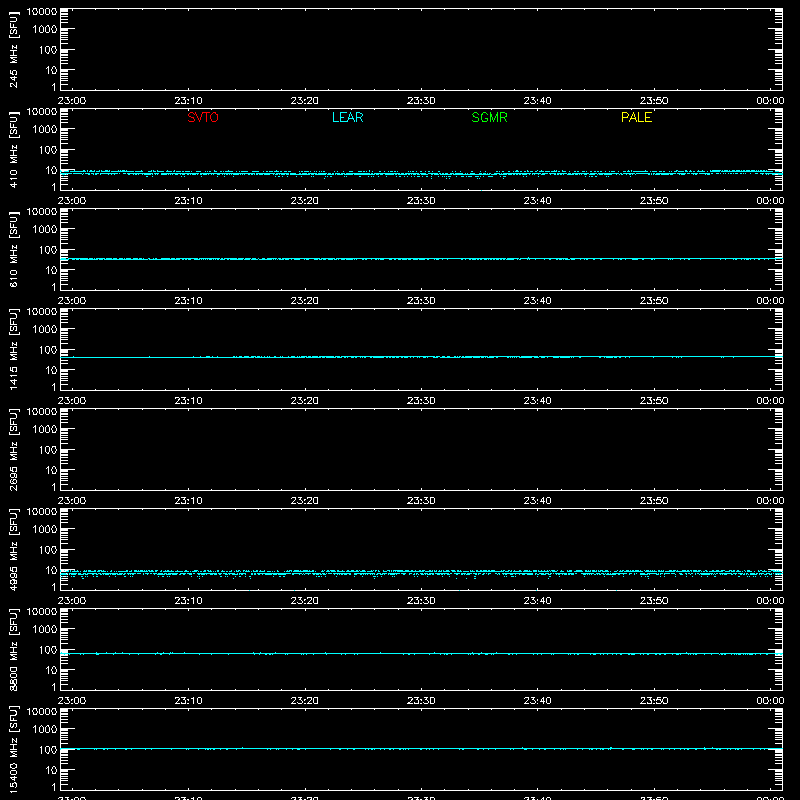Click 23:40 label under the 2695 MHz panel
Screen dimensions: 800x800
click(537, 501)
